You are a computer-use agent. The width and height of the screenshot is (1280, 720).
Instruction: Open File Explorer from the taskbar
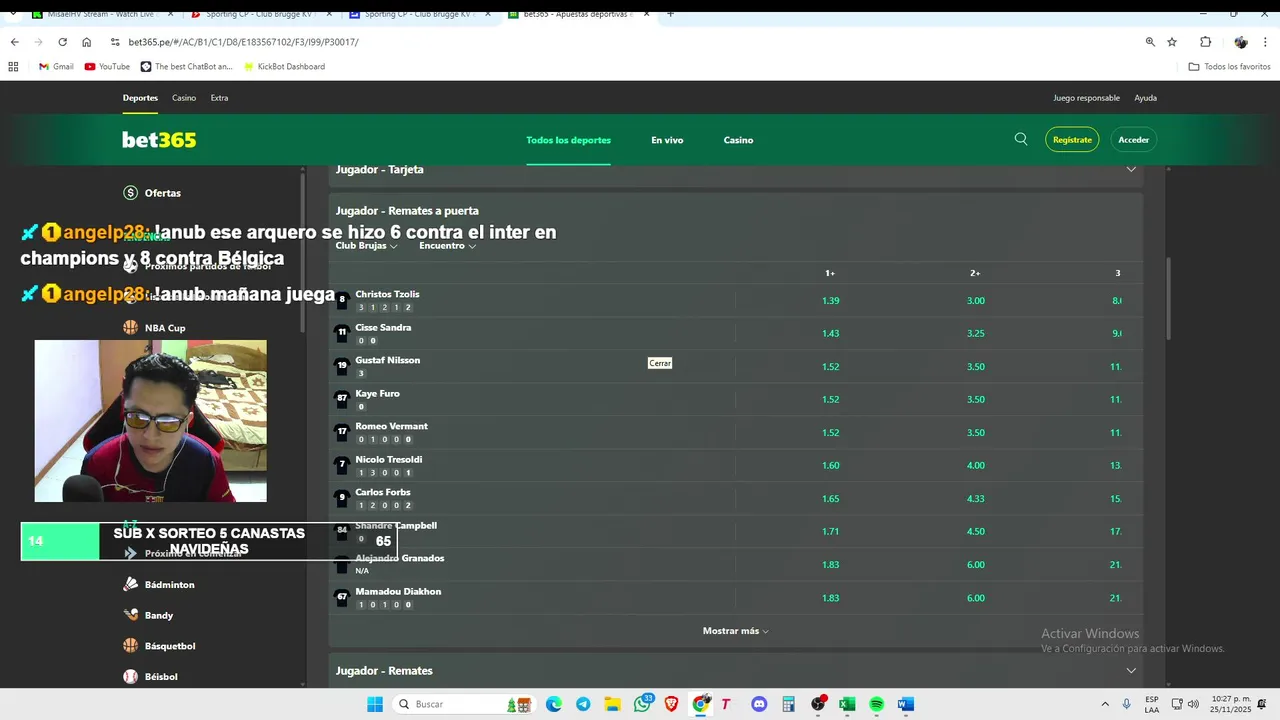coord(613,704)
